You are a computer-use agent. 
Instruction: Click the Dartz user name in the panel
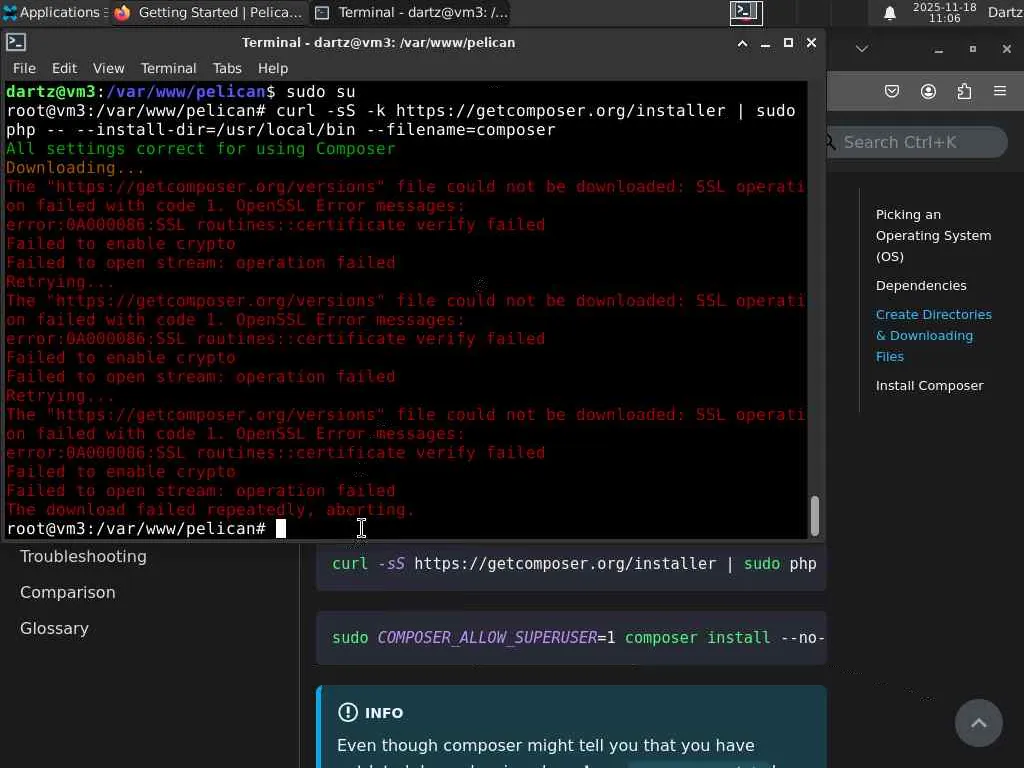tap(1005, 12)
